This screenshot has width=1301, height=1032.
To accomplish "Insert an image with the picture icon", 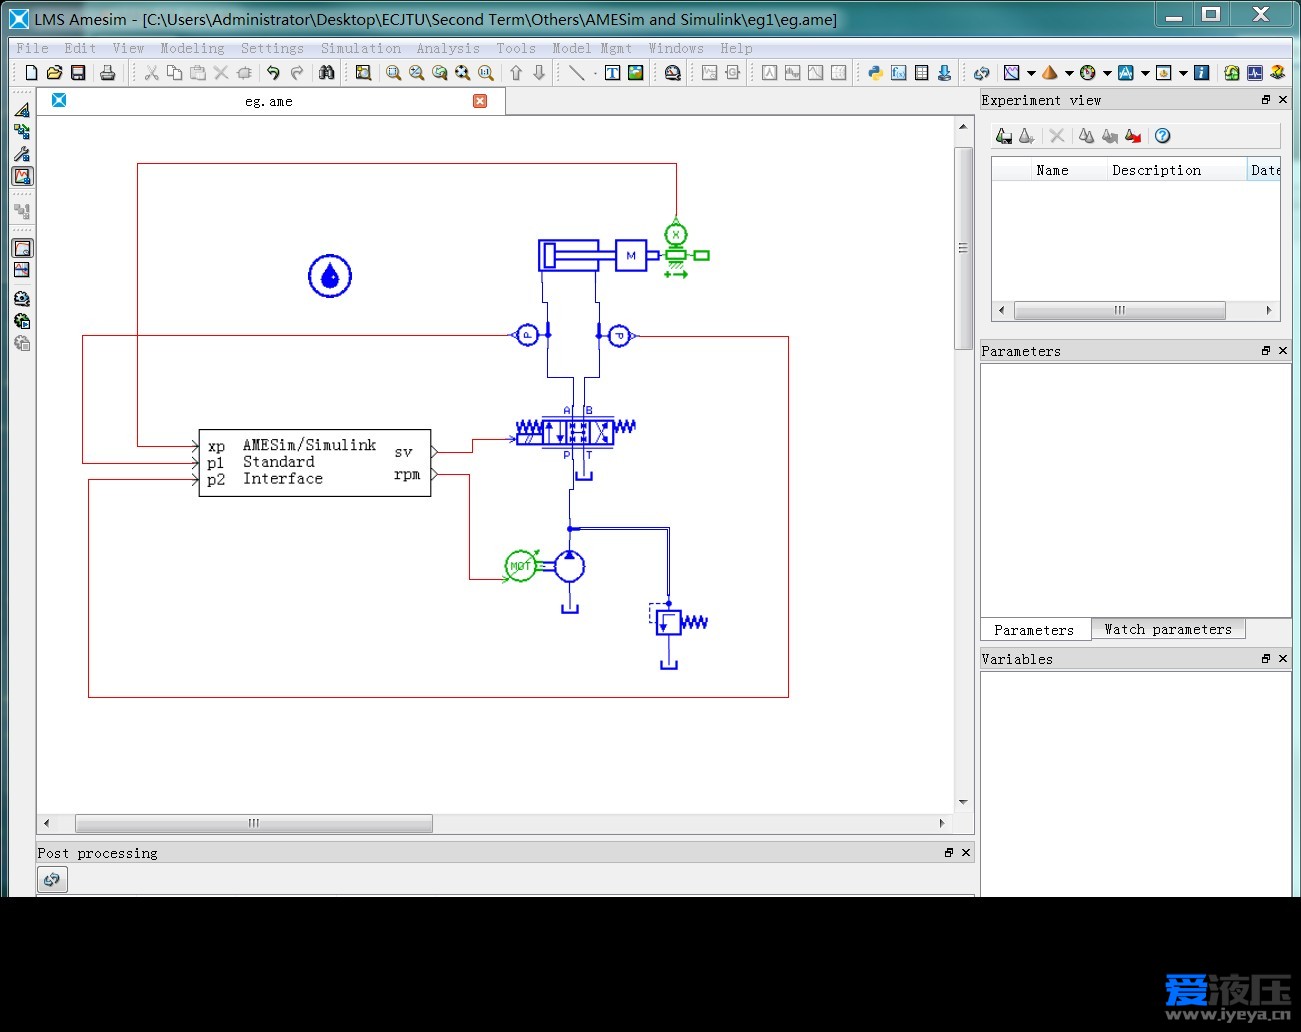I will [x=635, y=73].
